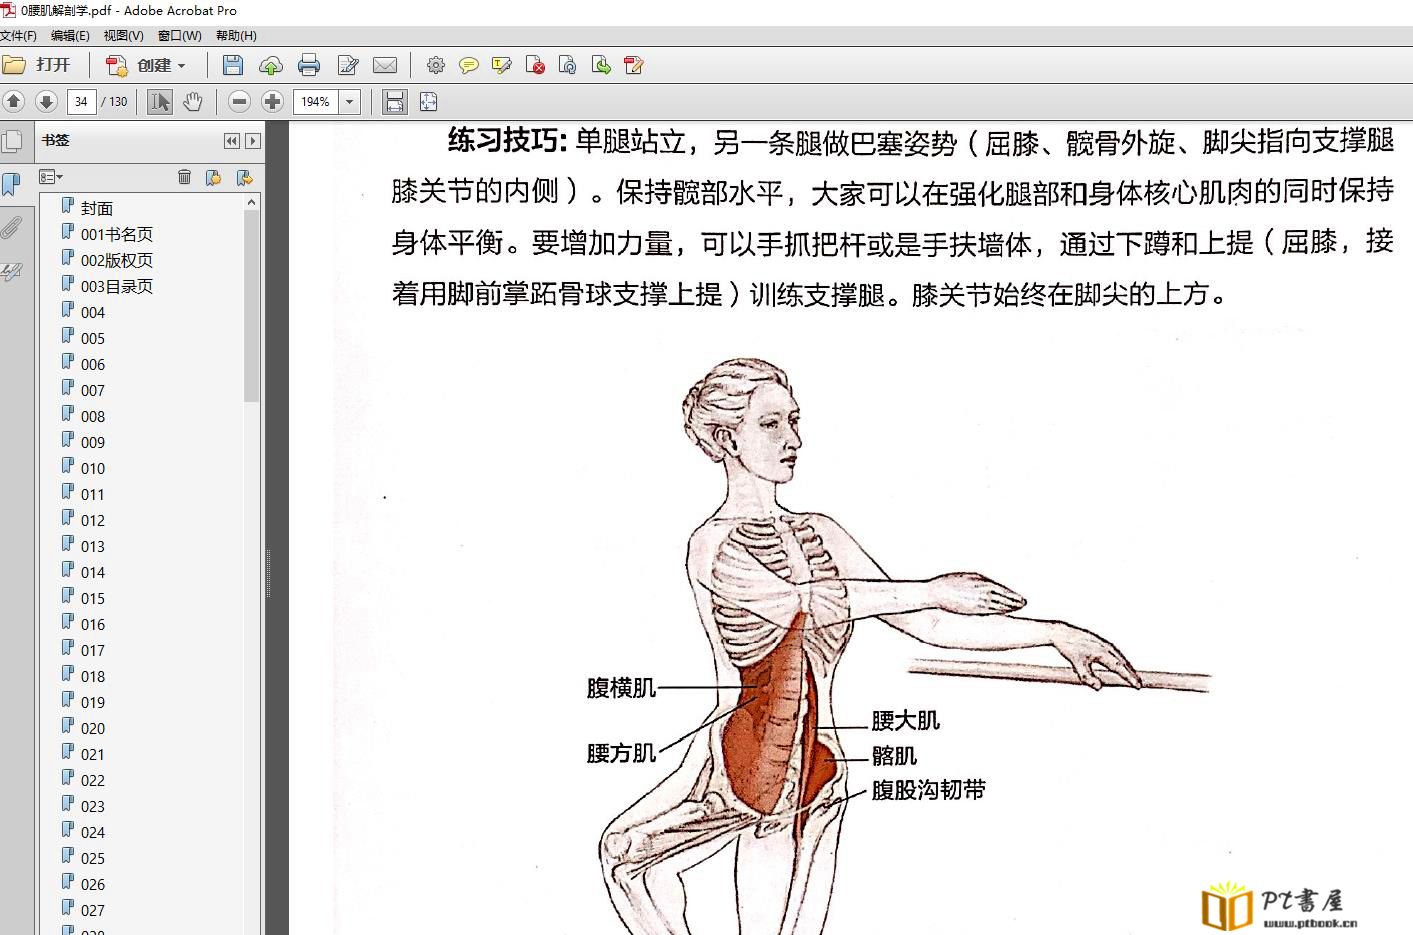Click the 腹股沟韧带 label in the diagram
Screen dimensions: 1413x935
929,790
